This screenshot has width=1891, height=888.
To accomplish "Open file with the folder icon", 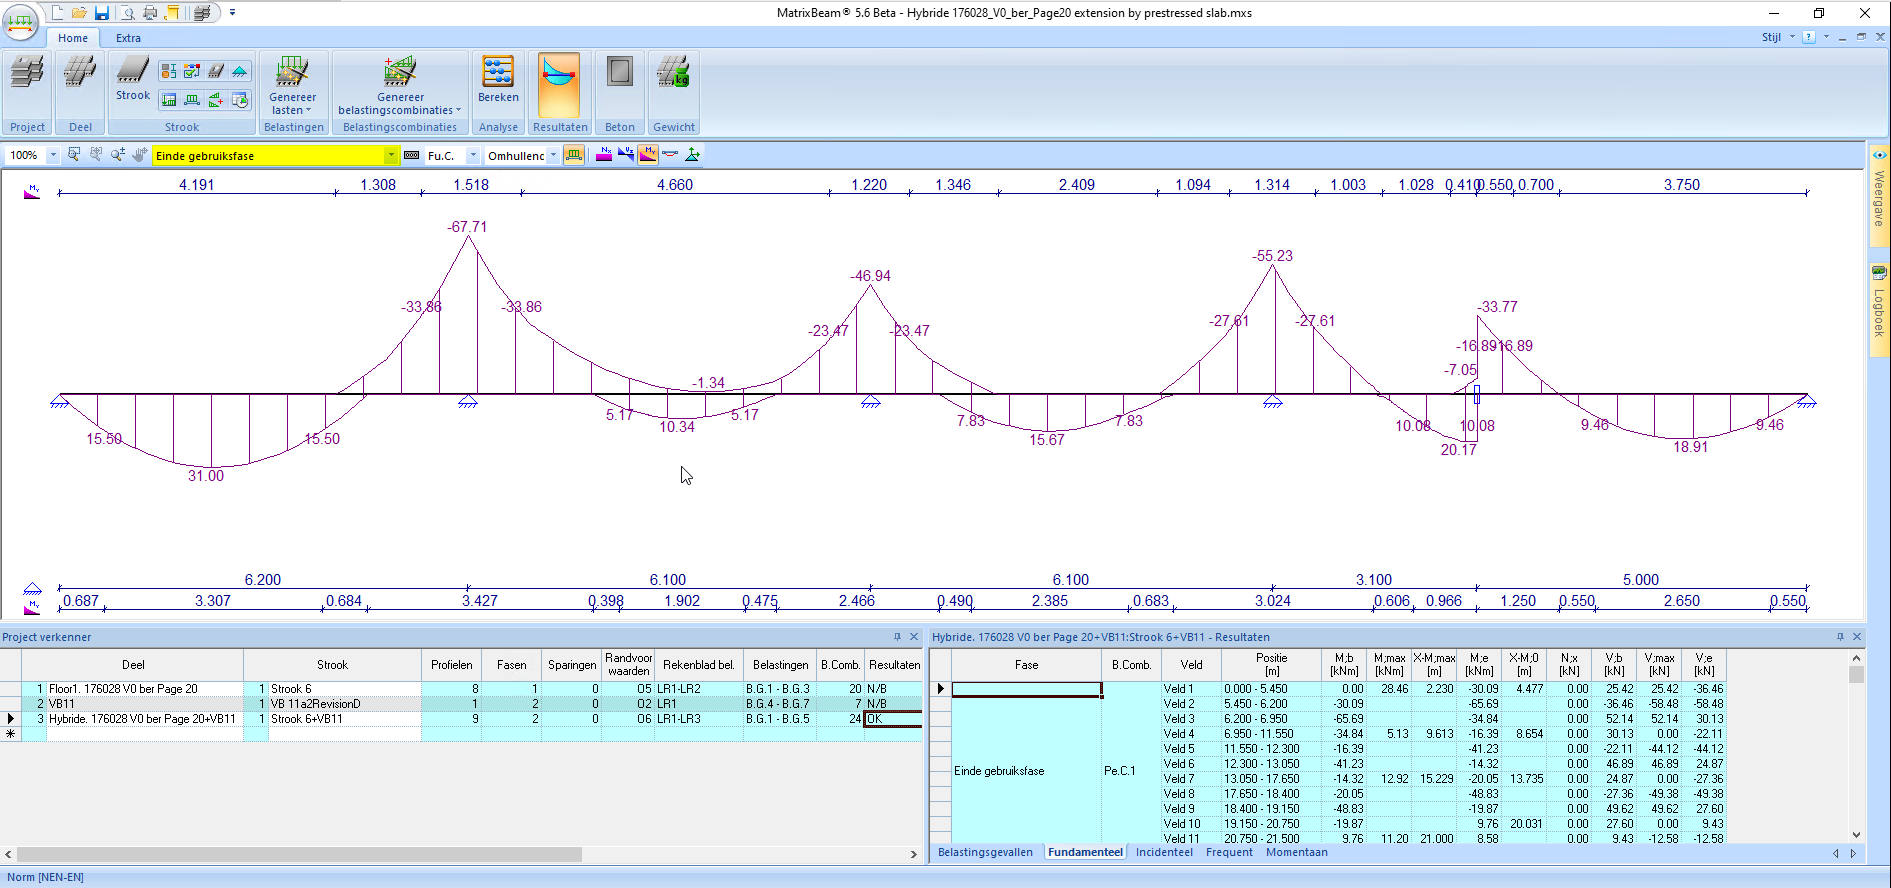I will (x=79, y=13).
